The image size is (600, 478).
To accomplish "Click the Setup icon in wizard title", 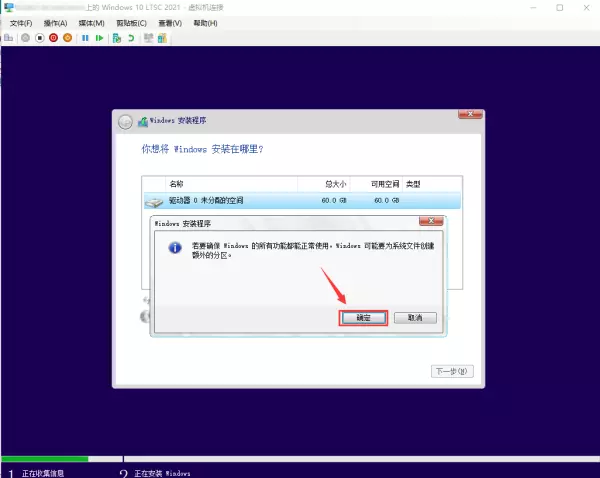I will point(143,122).
